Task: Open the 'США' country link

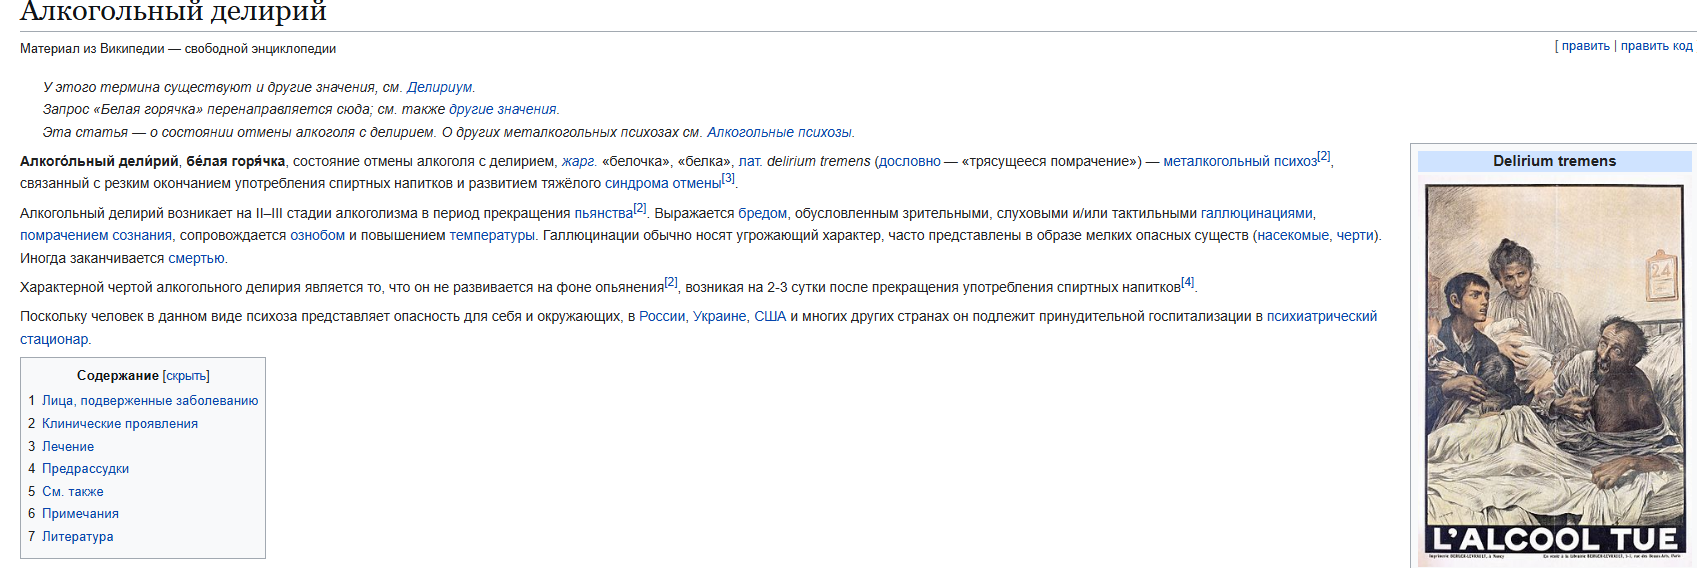Action: coord(770,317)
